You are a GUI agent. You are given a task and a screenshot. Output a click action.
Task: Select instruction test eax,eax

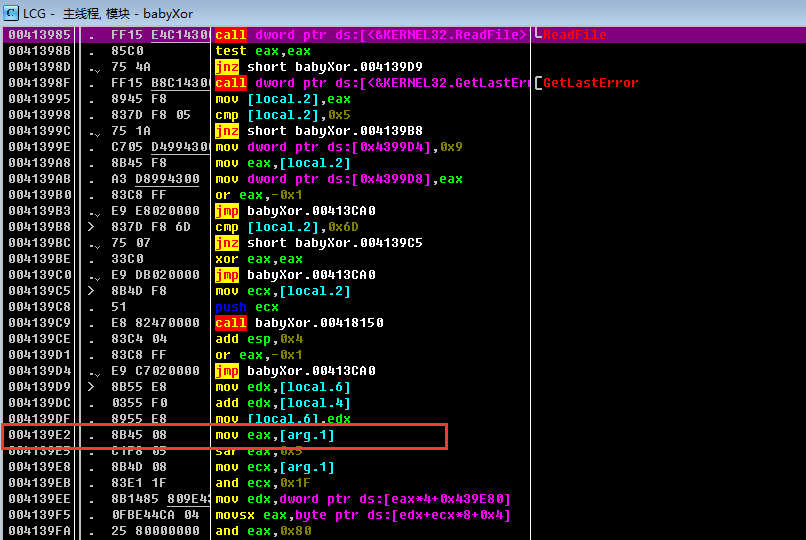tap(263, 51)
